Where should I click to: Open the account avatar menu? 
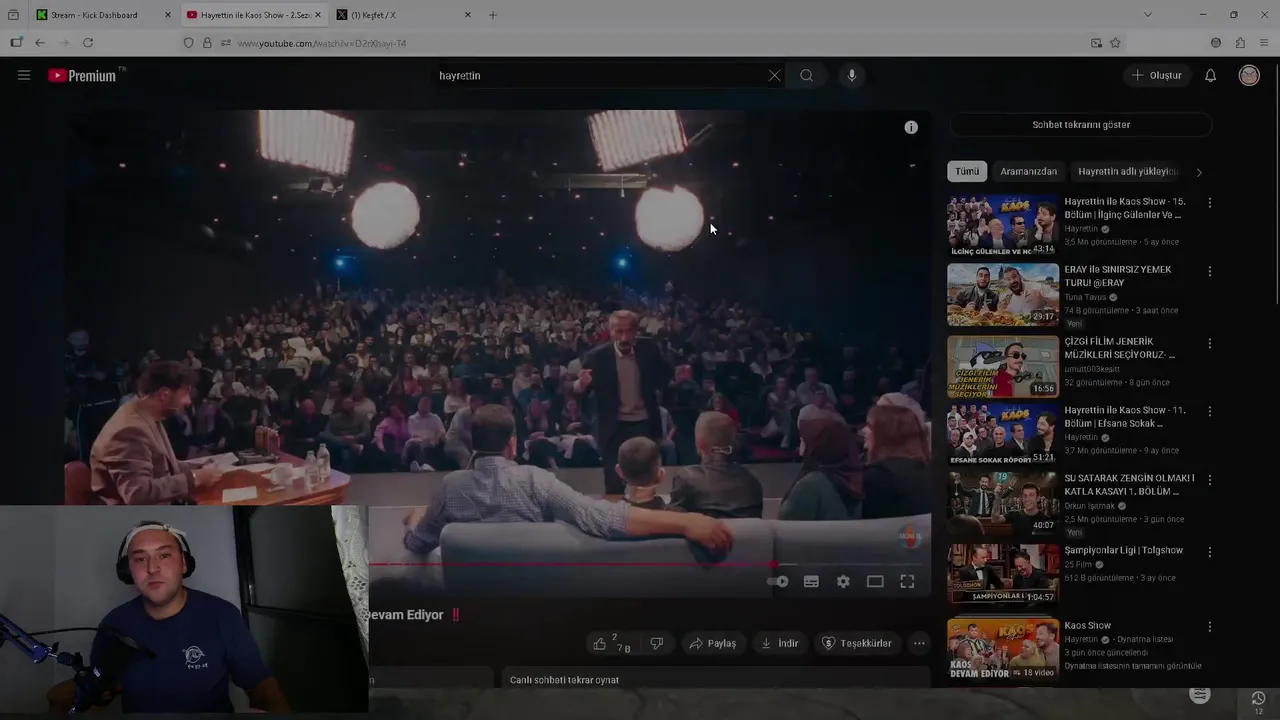1249,75
